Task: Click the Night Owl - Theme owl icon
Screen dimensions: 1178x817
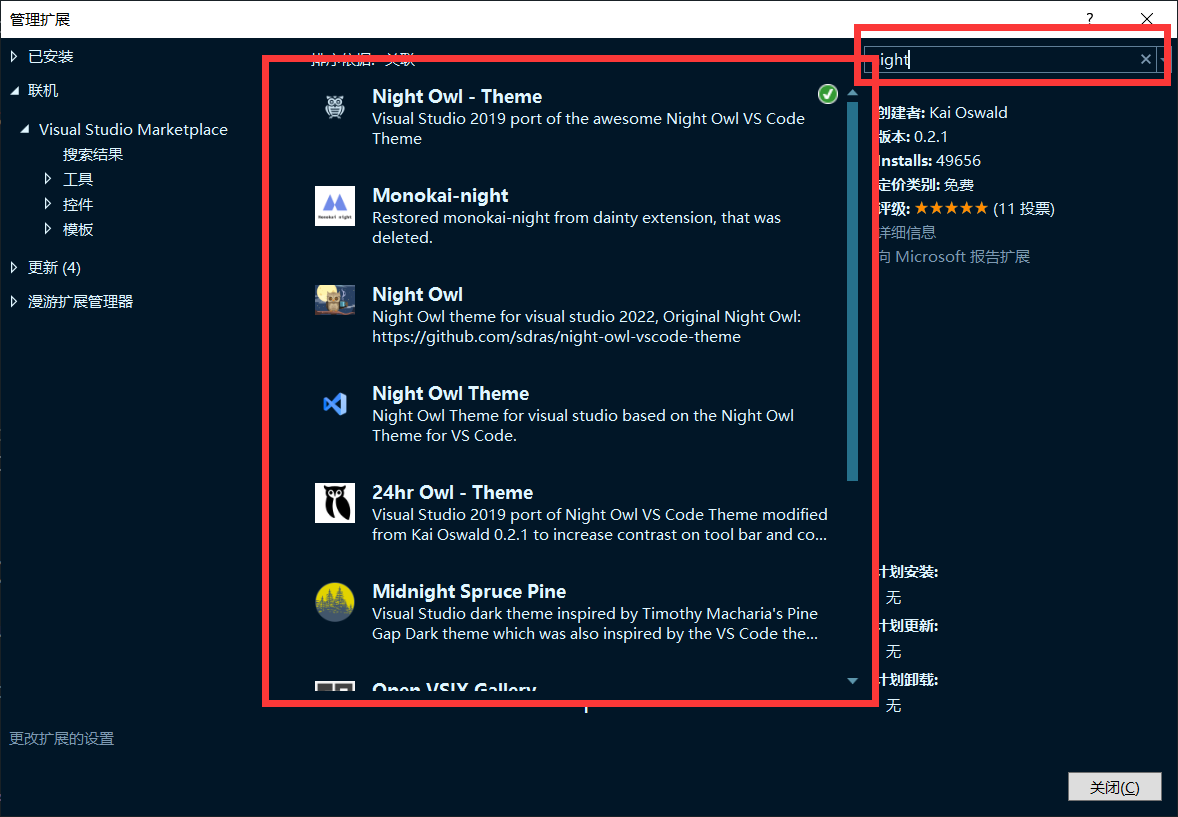Action: pyautogui.click(x=335, y=107)
